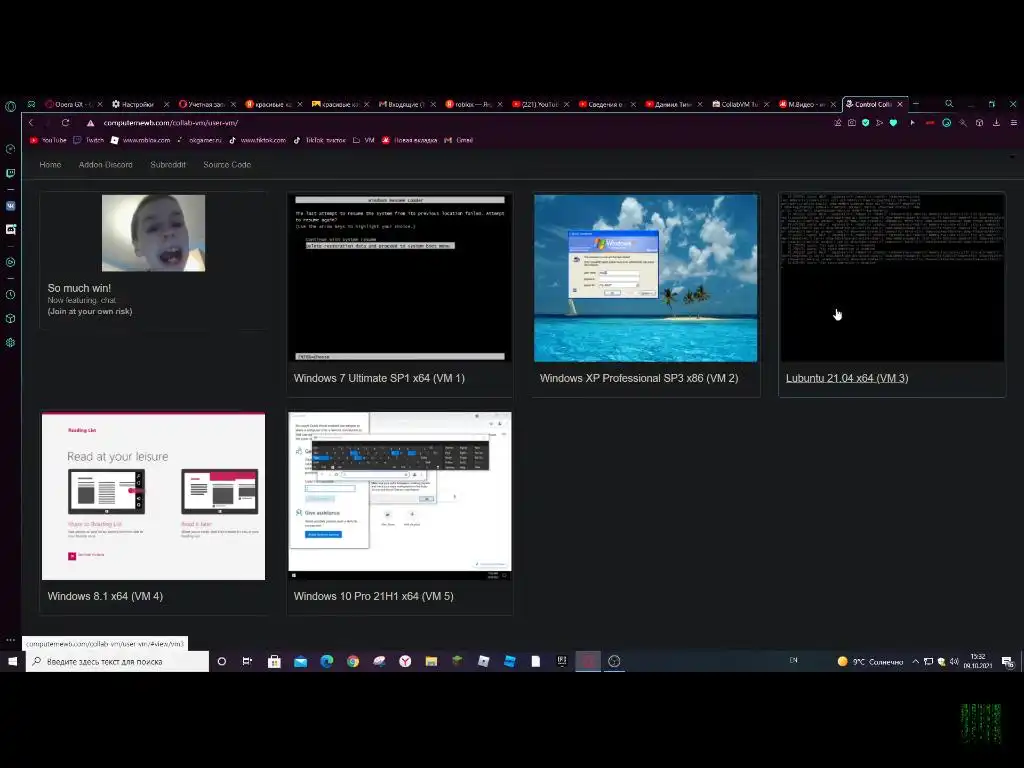Click the heart bookmark icon in address bar

point(893,123)
